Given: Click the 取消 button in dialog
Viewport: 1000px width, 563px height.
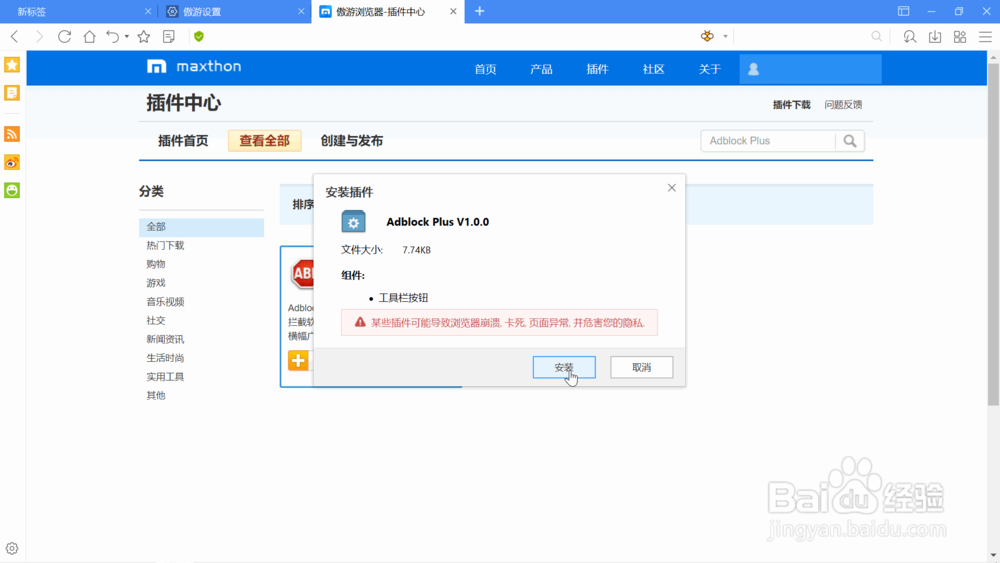Looking at the screenshot, I should point(642,367).
